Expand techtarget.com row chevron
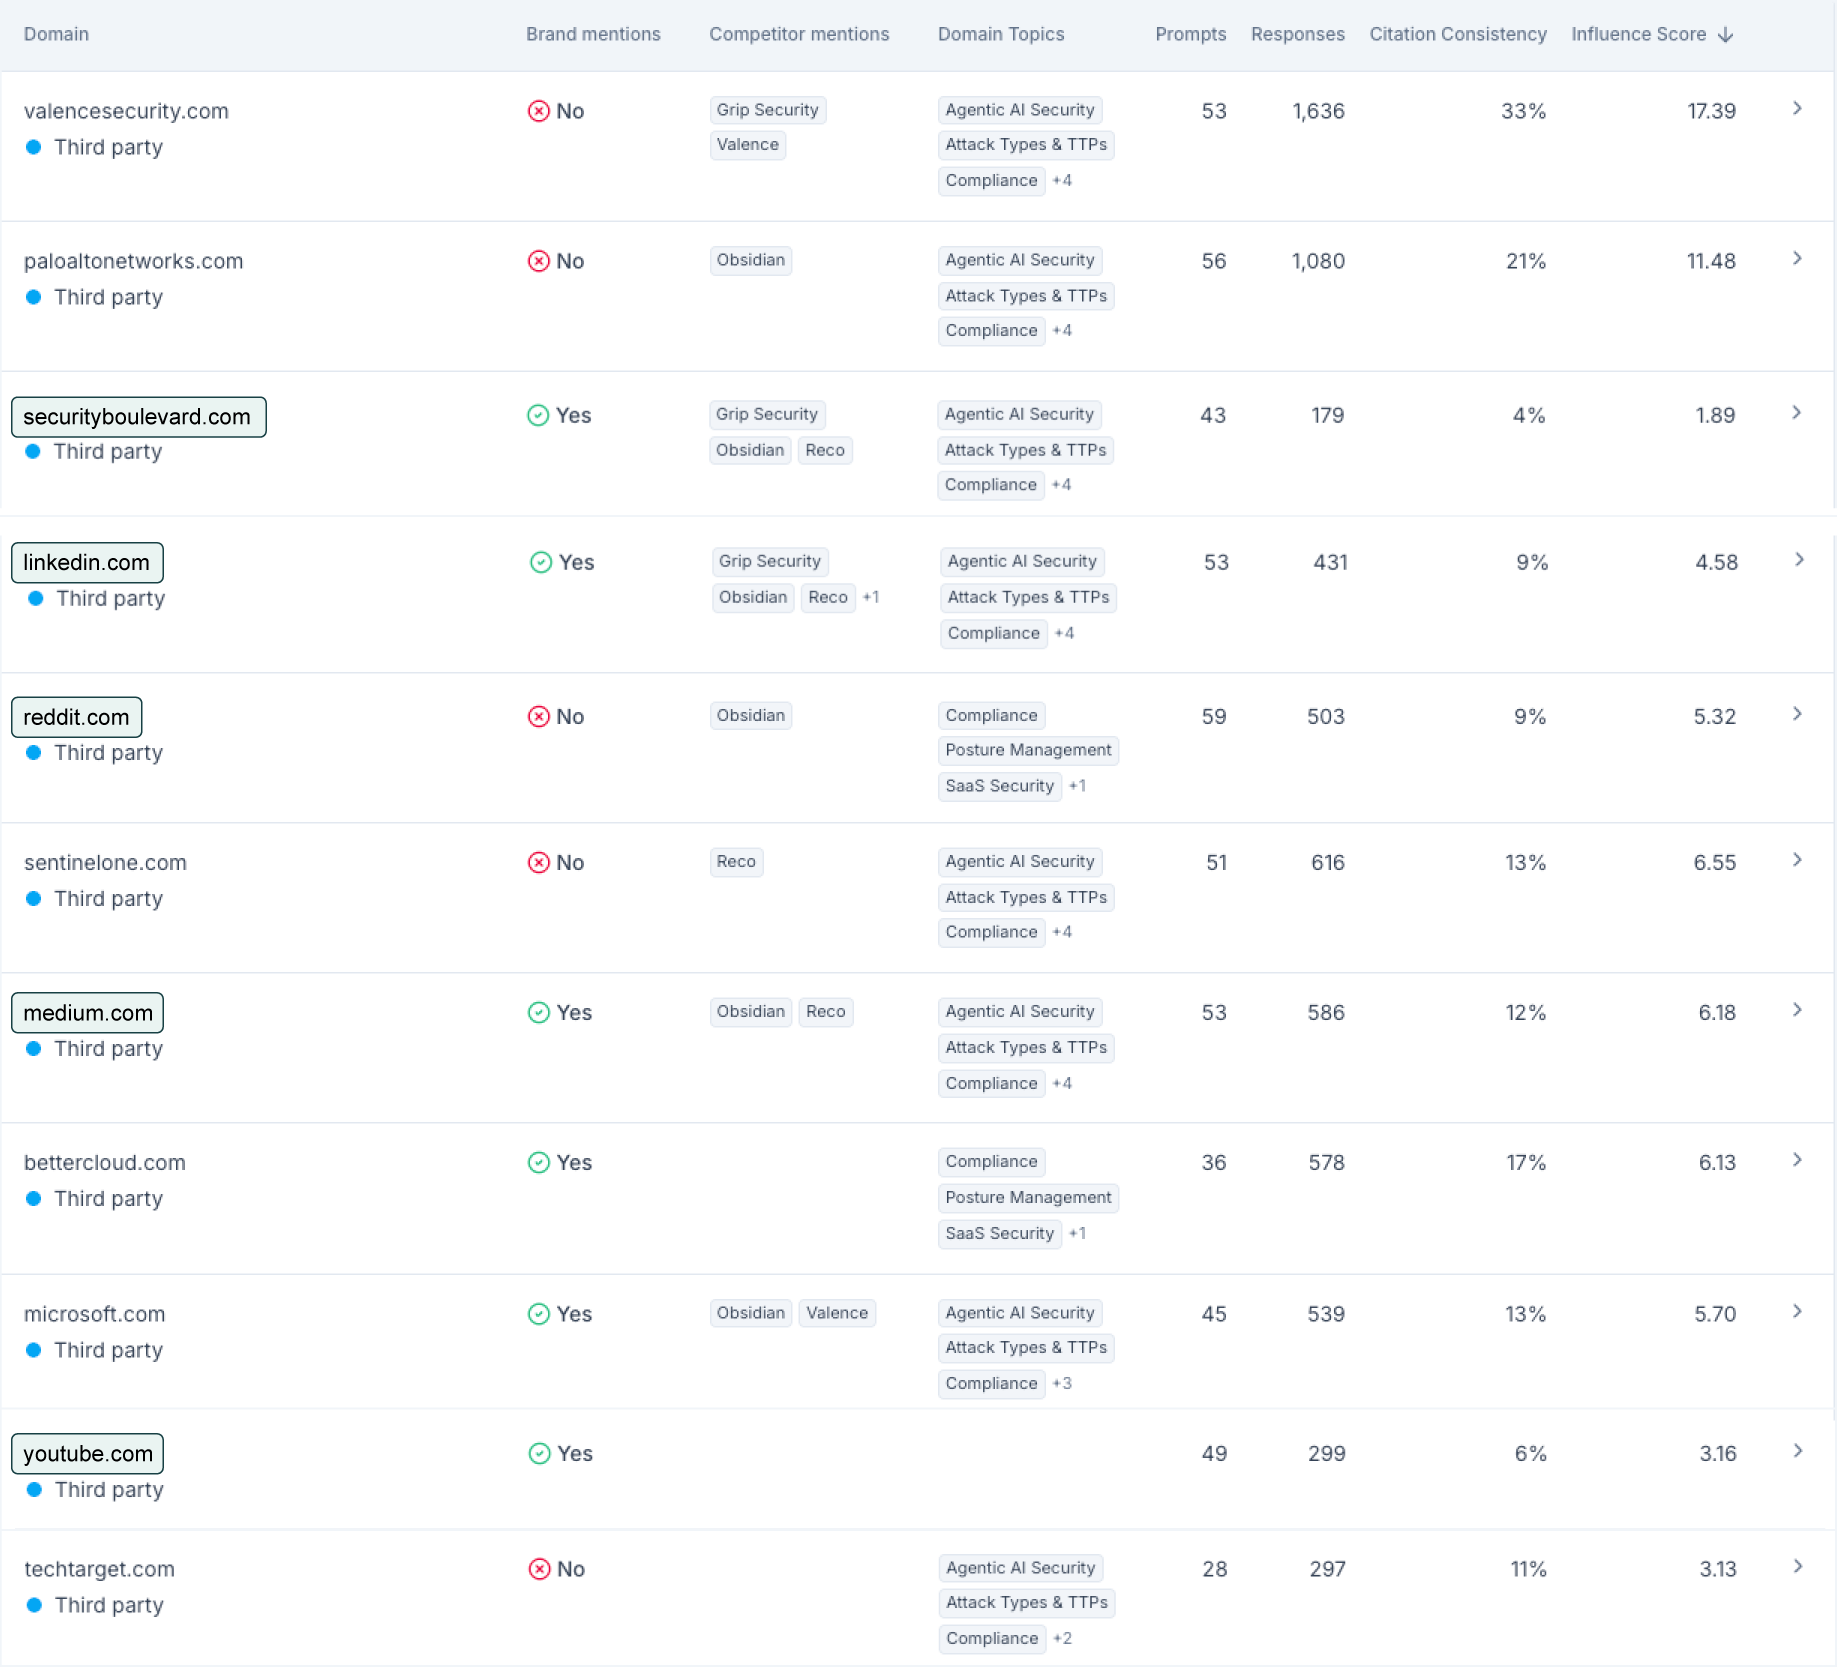Image resolution: width=1837 pixels, height=1667 pixels. pyautogui.click(x=1798, y=1565)
